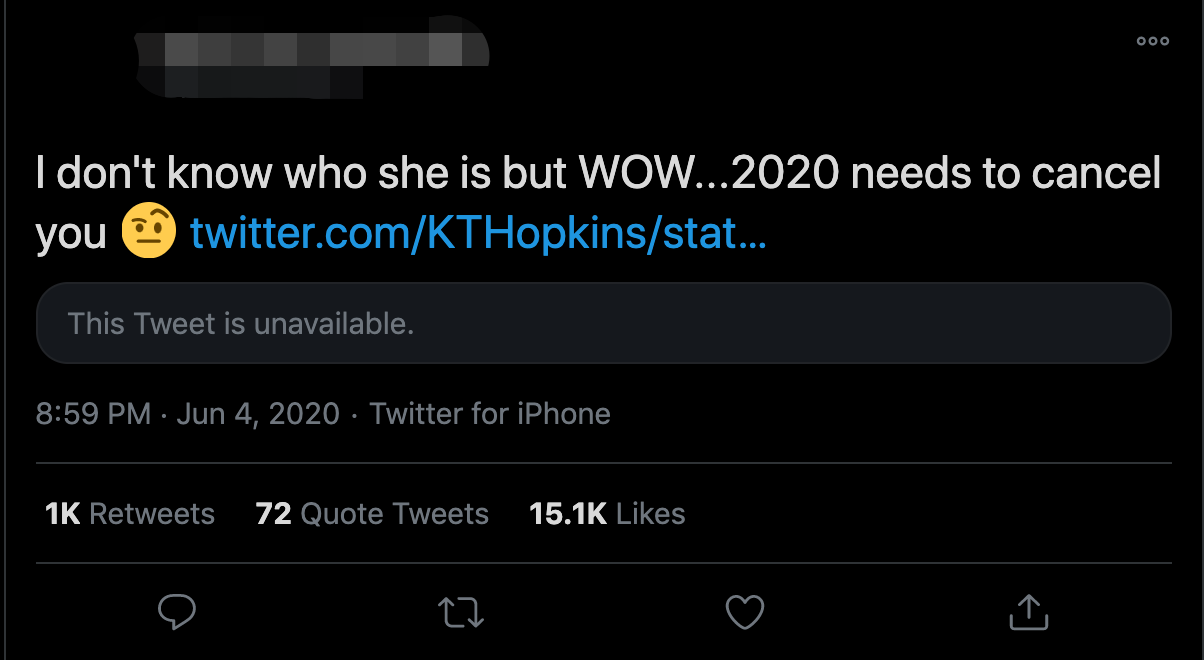Open the share tweet options
Viewport: 1204px width, 660px height.
point(1027,612)
